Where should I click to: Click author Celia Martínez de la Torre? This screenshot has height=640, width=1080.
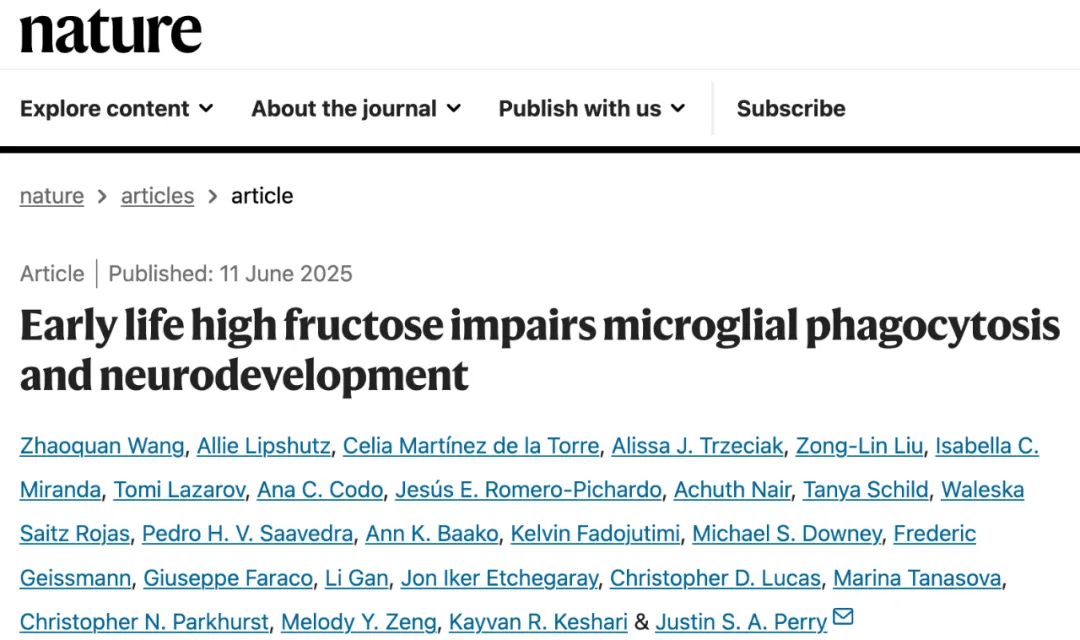click(471, 446)
